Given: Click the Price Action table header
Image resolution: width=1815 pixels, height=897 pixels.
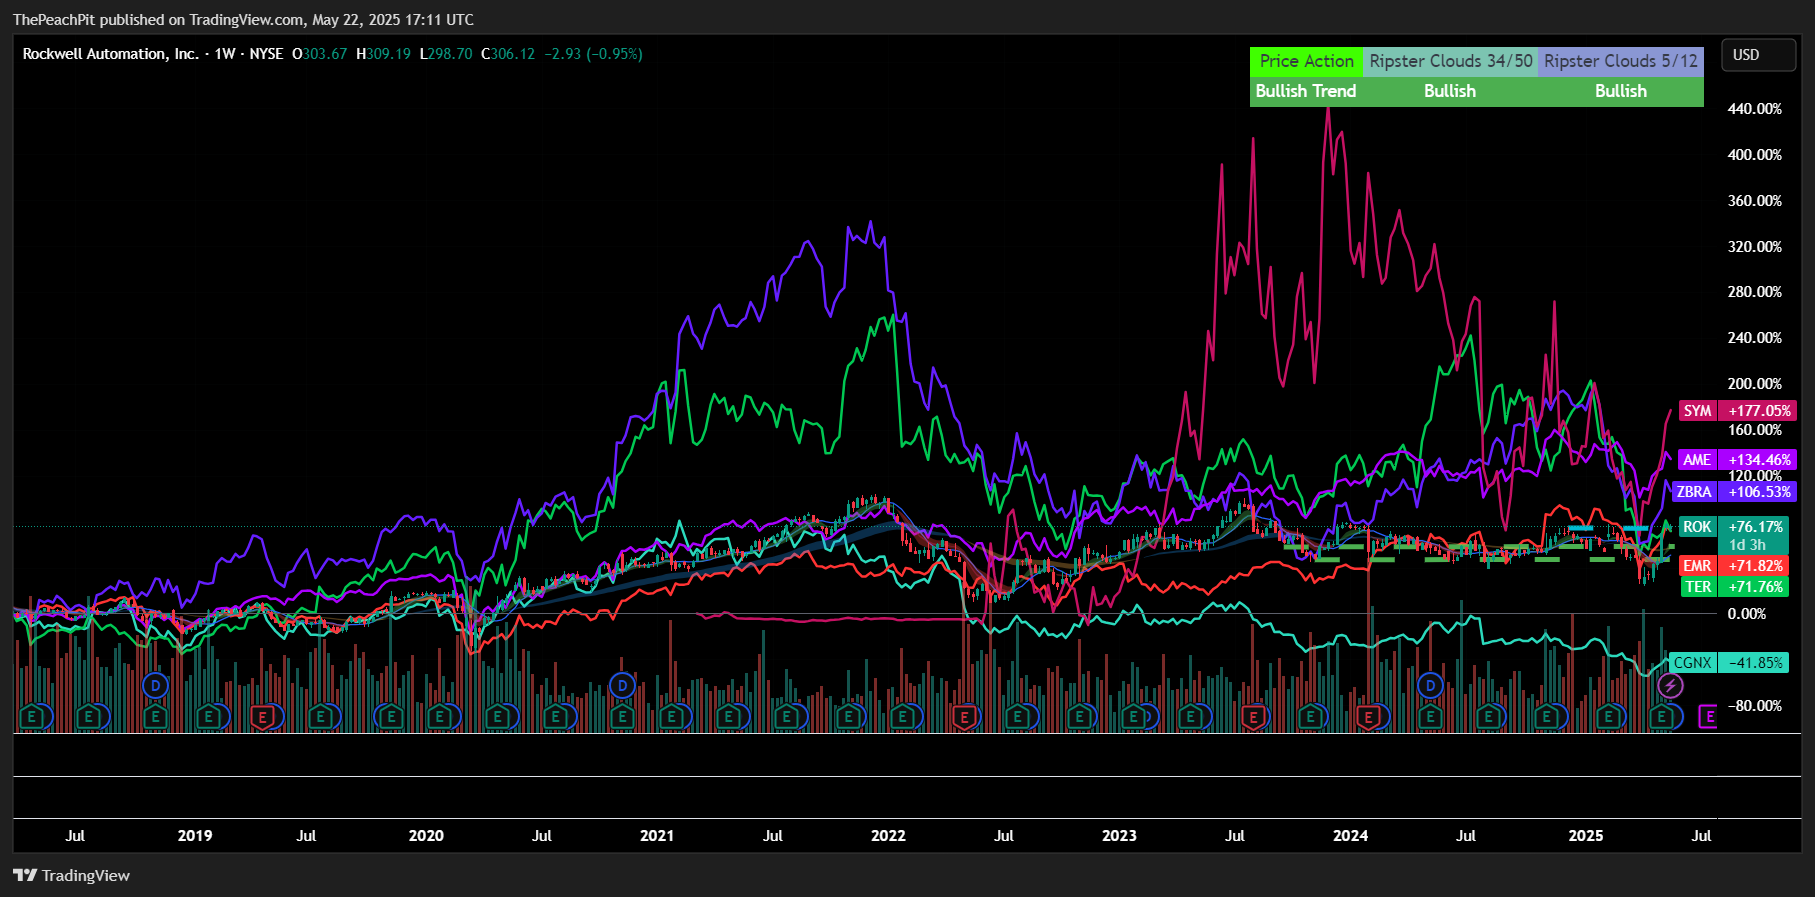Looking at the screenshot, I should 1306,61.
